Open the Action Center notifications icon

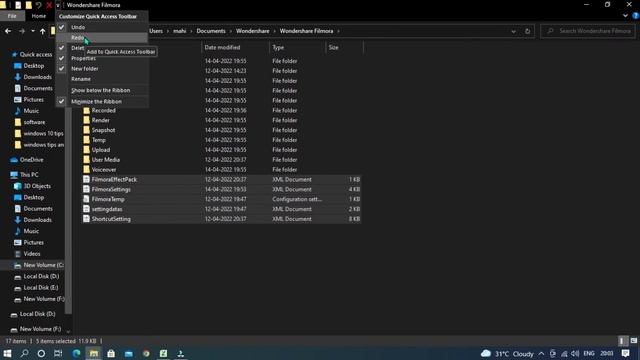[626, 353]
